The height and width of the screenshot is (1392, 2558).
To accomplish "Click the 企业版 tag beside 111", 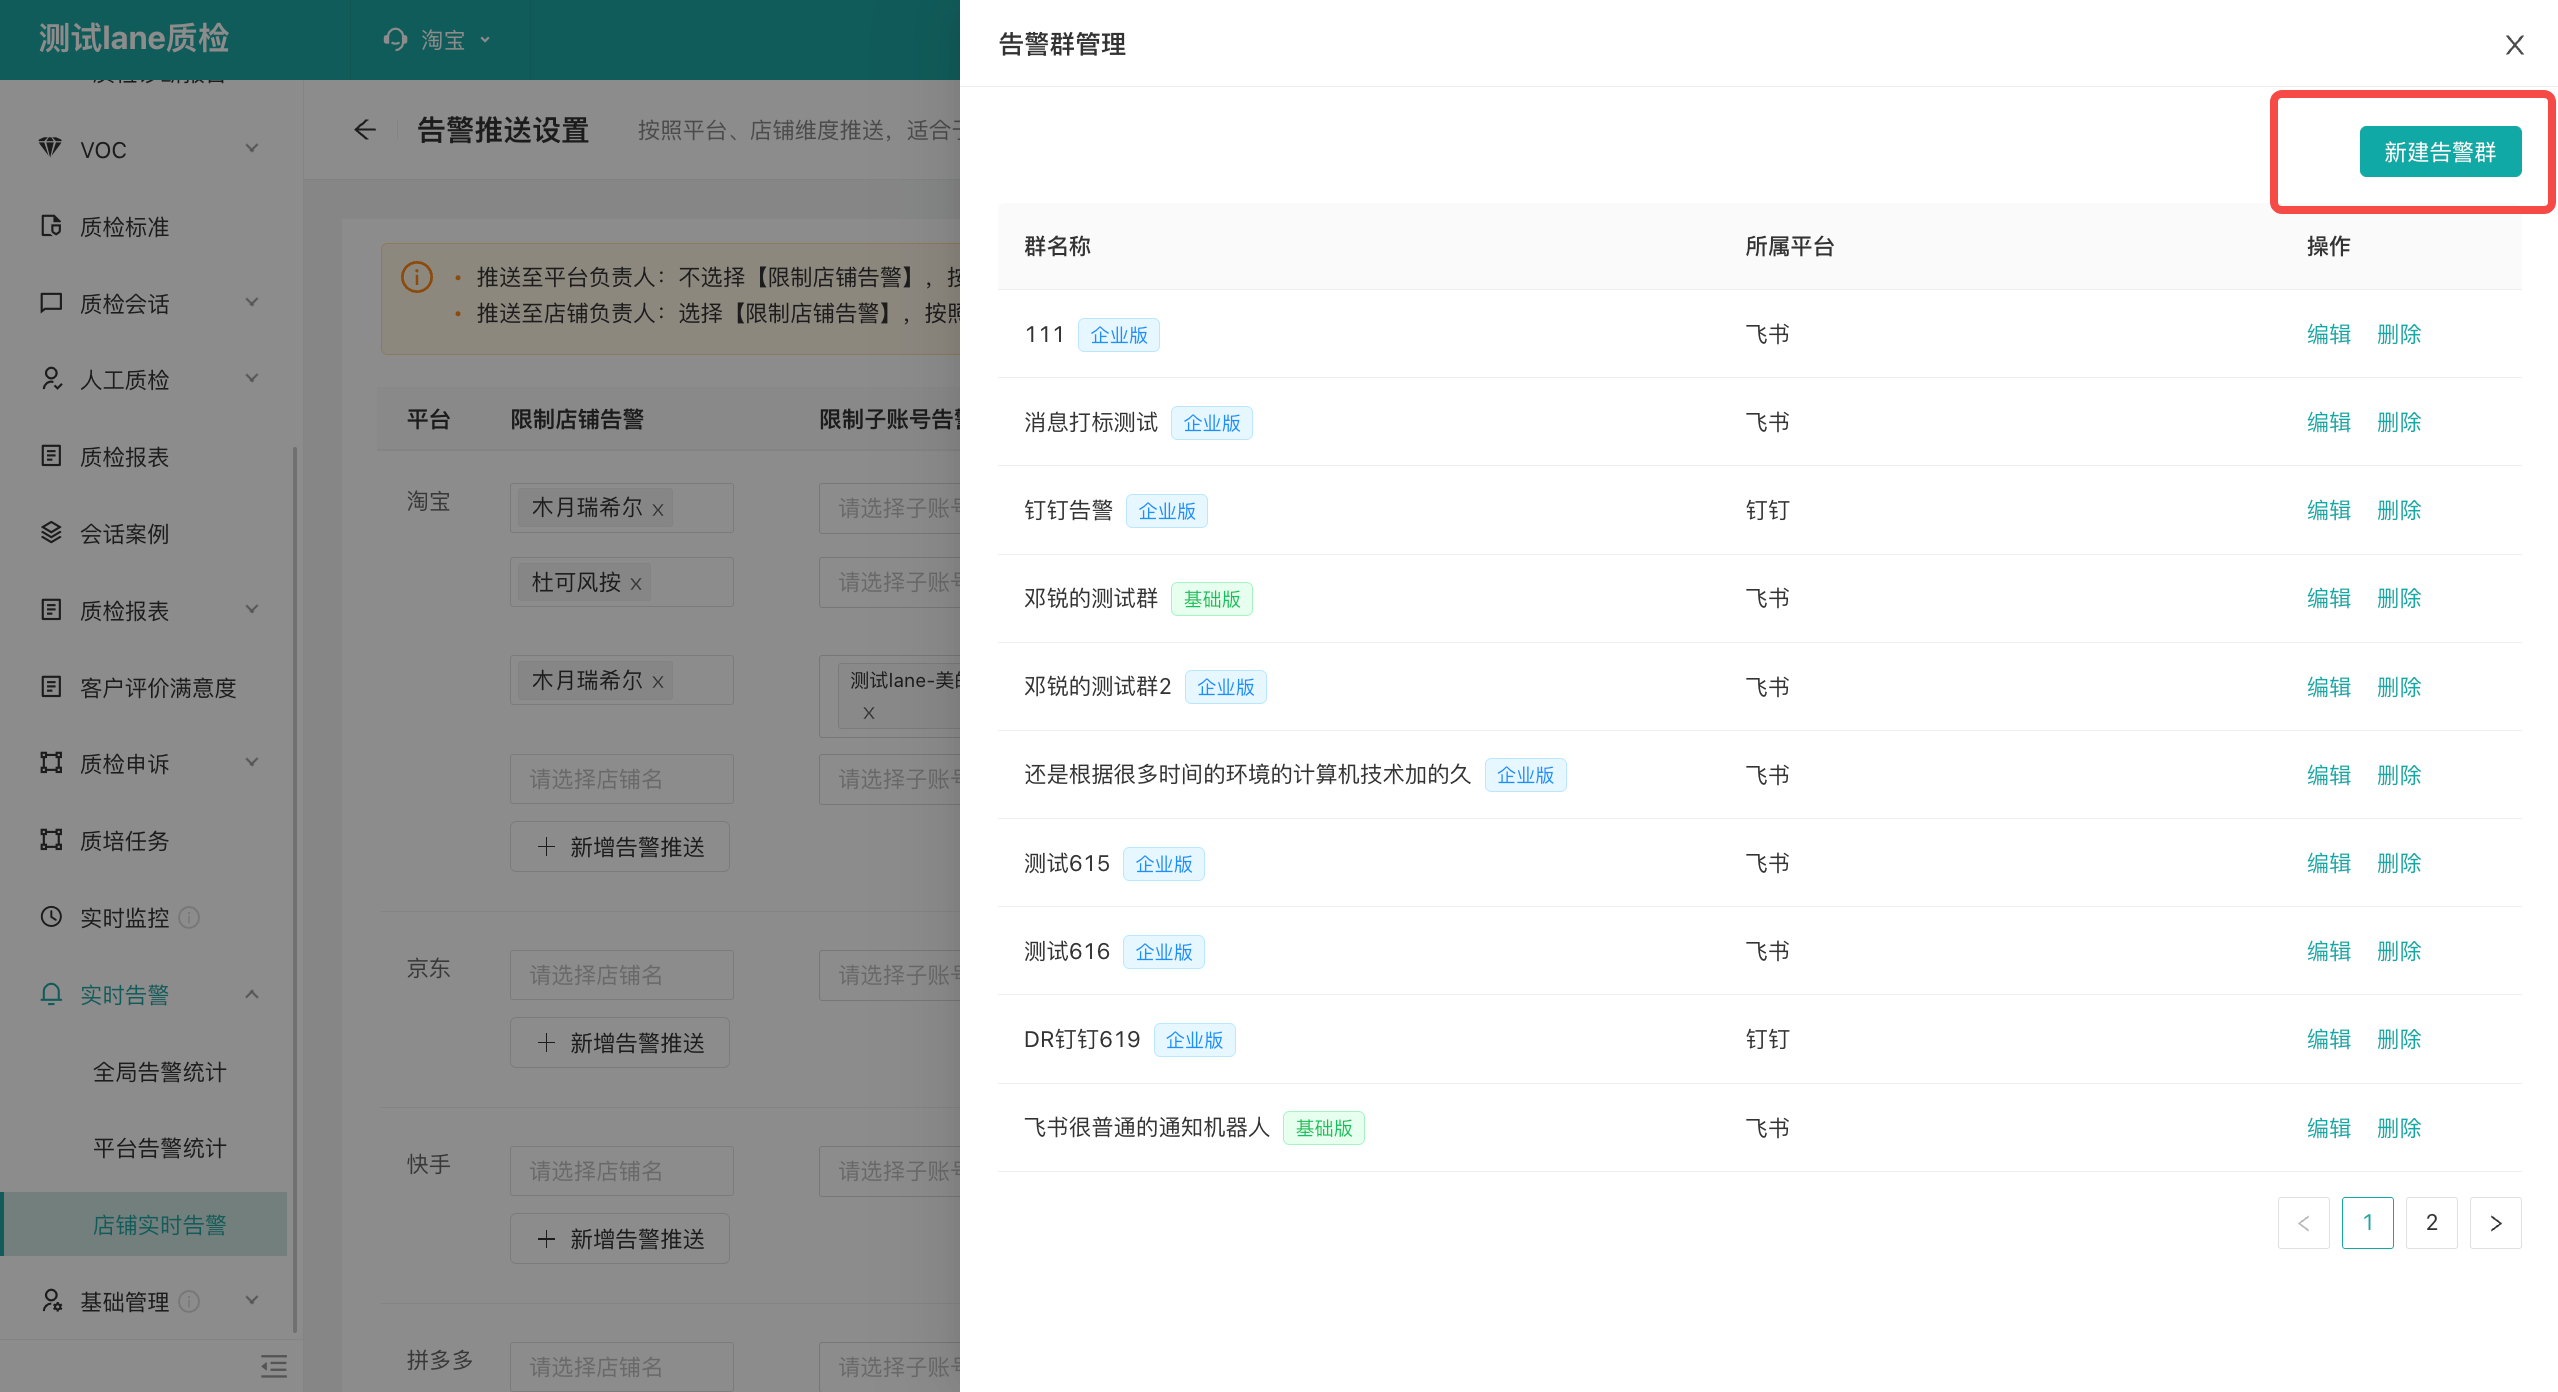I will pos(1118,335).
